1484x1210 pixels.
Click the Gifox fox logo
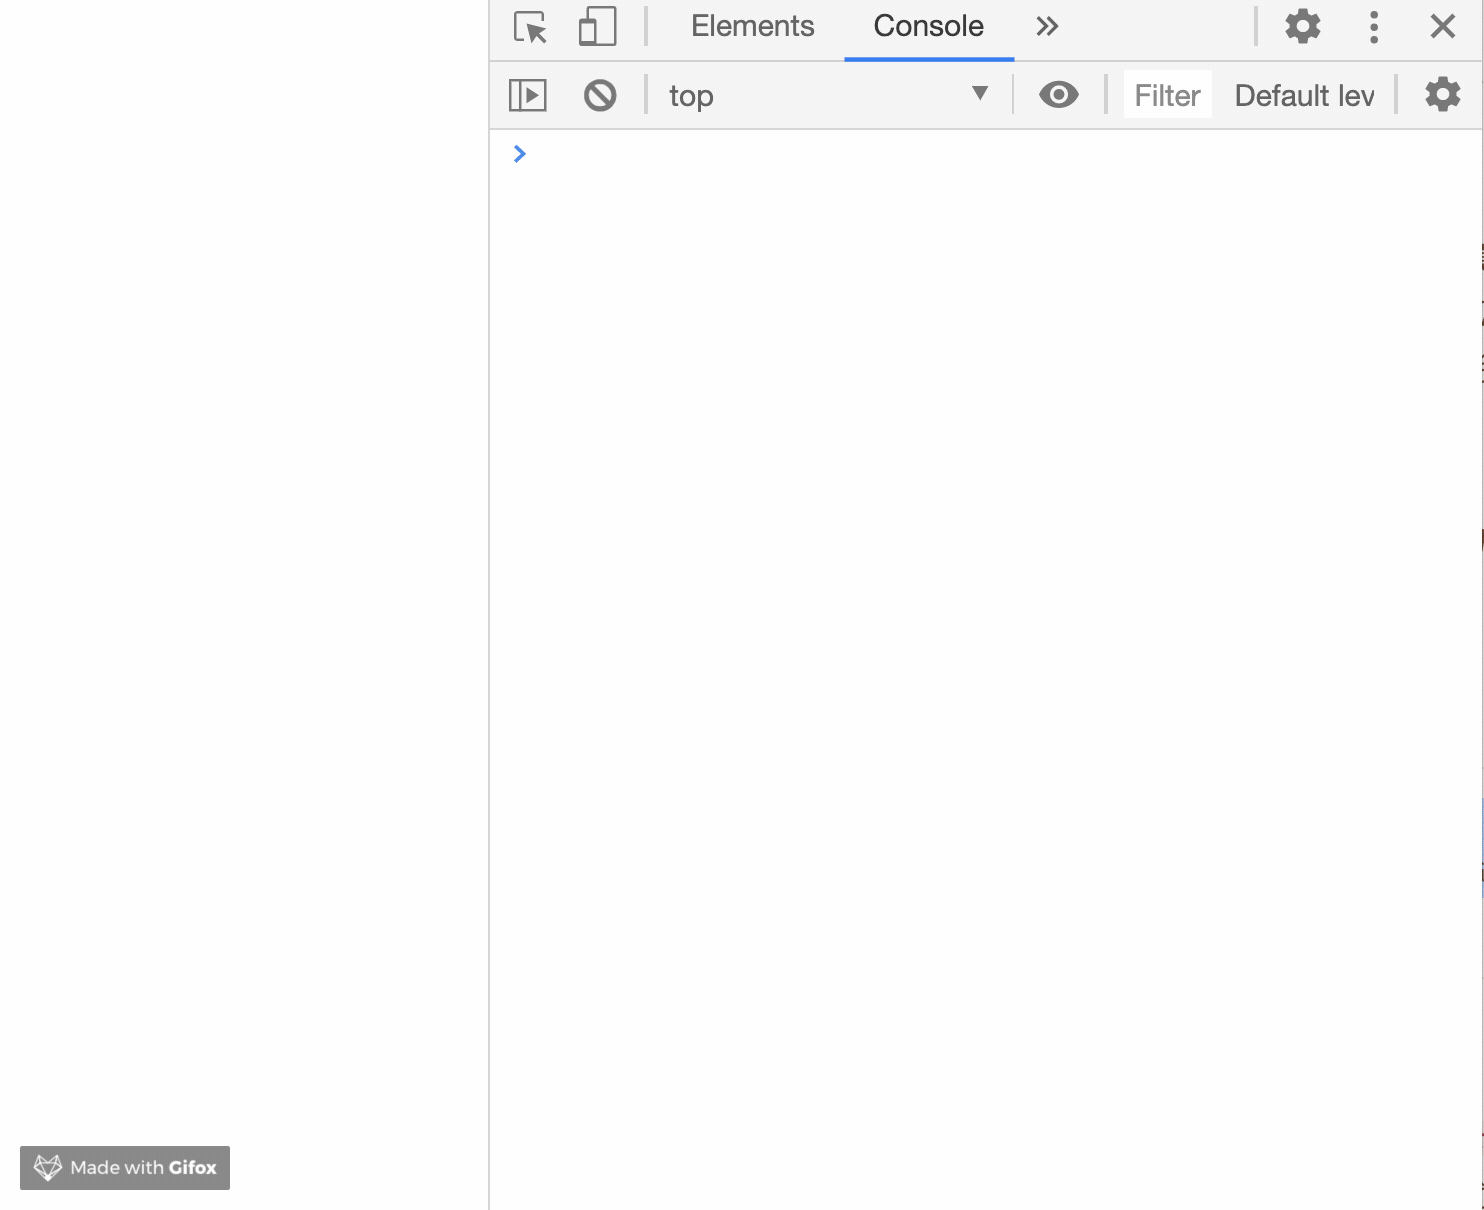(48, 1168)
